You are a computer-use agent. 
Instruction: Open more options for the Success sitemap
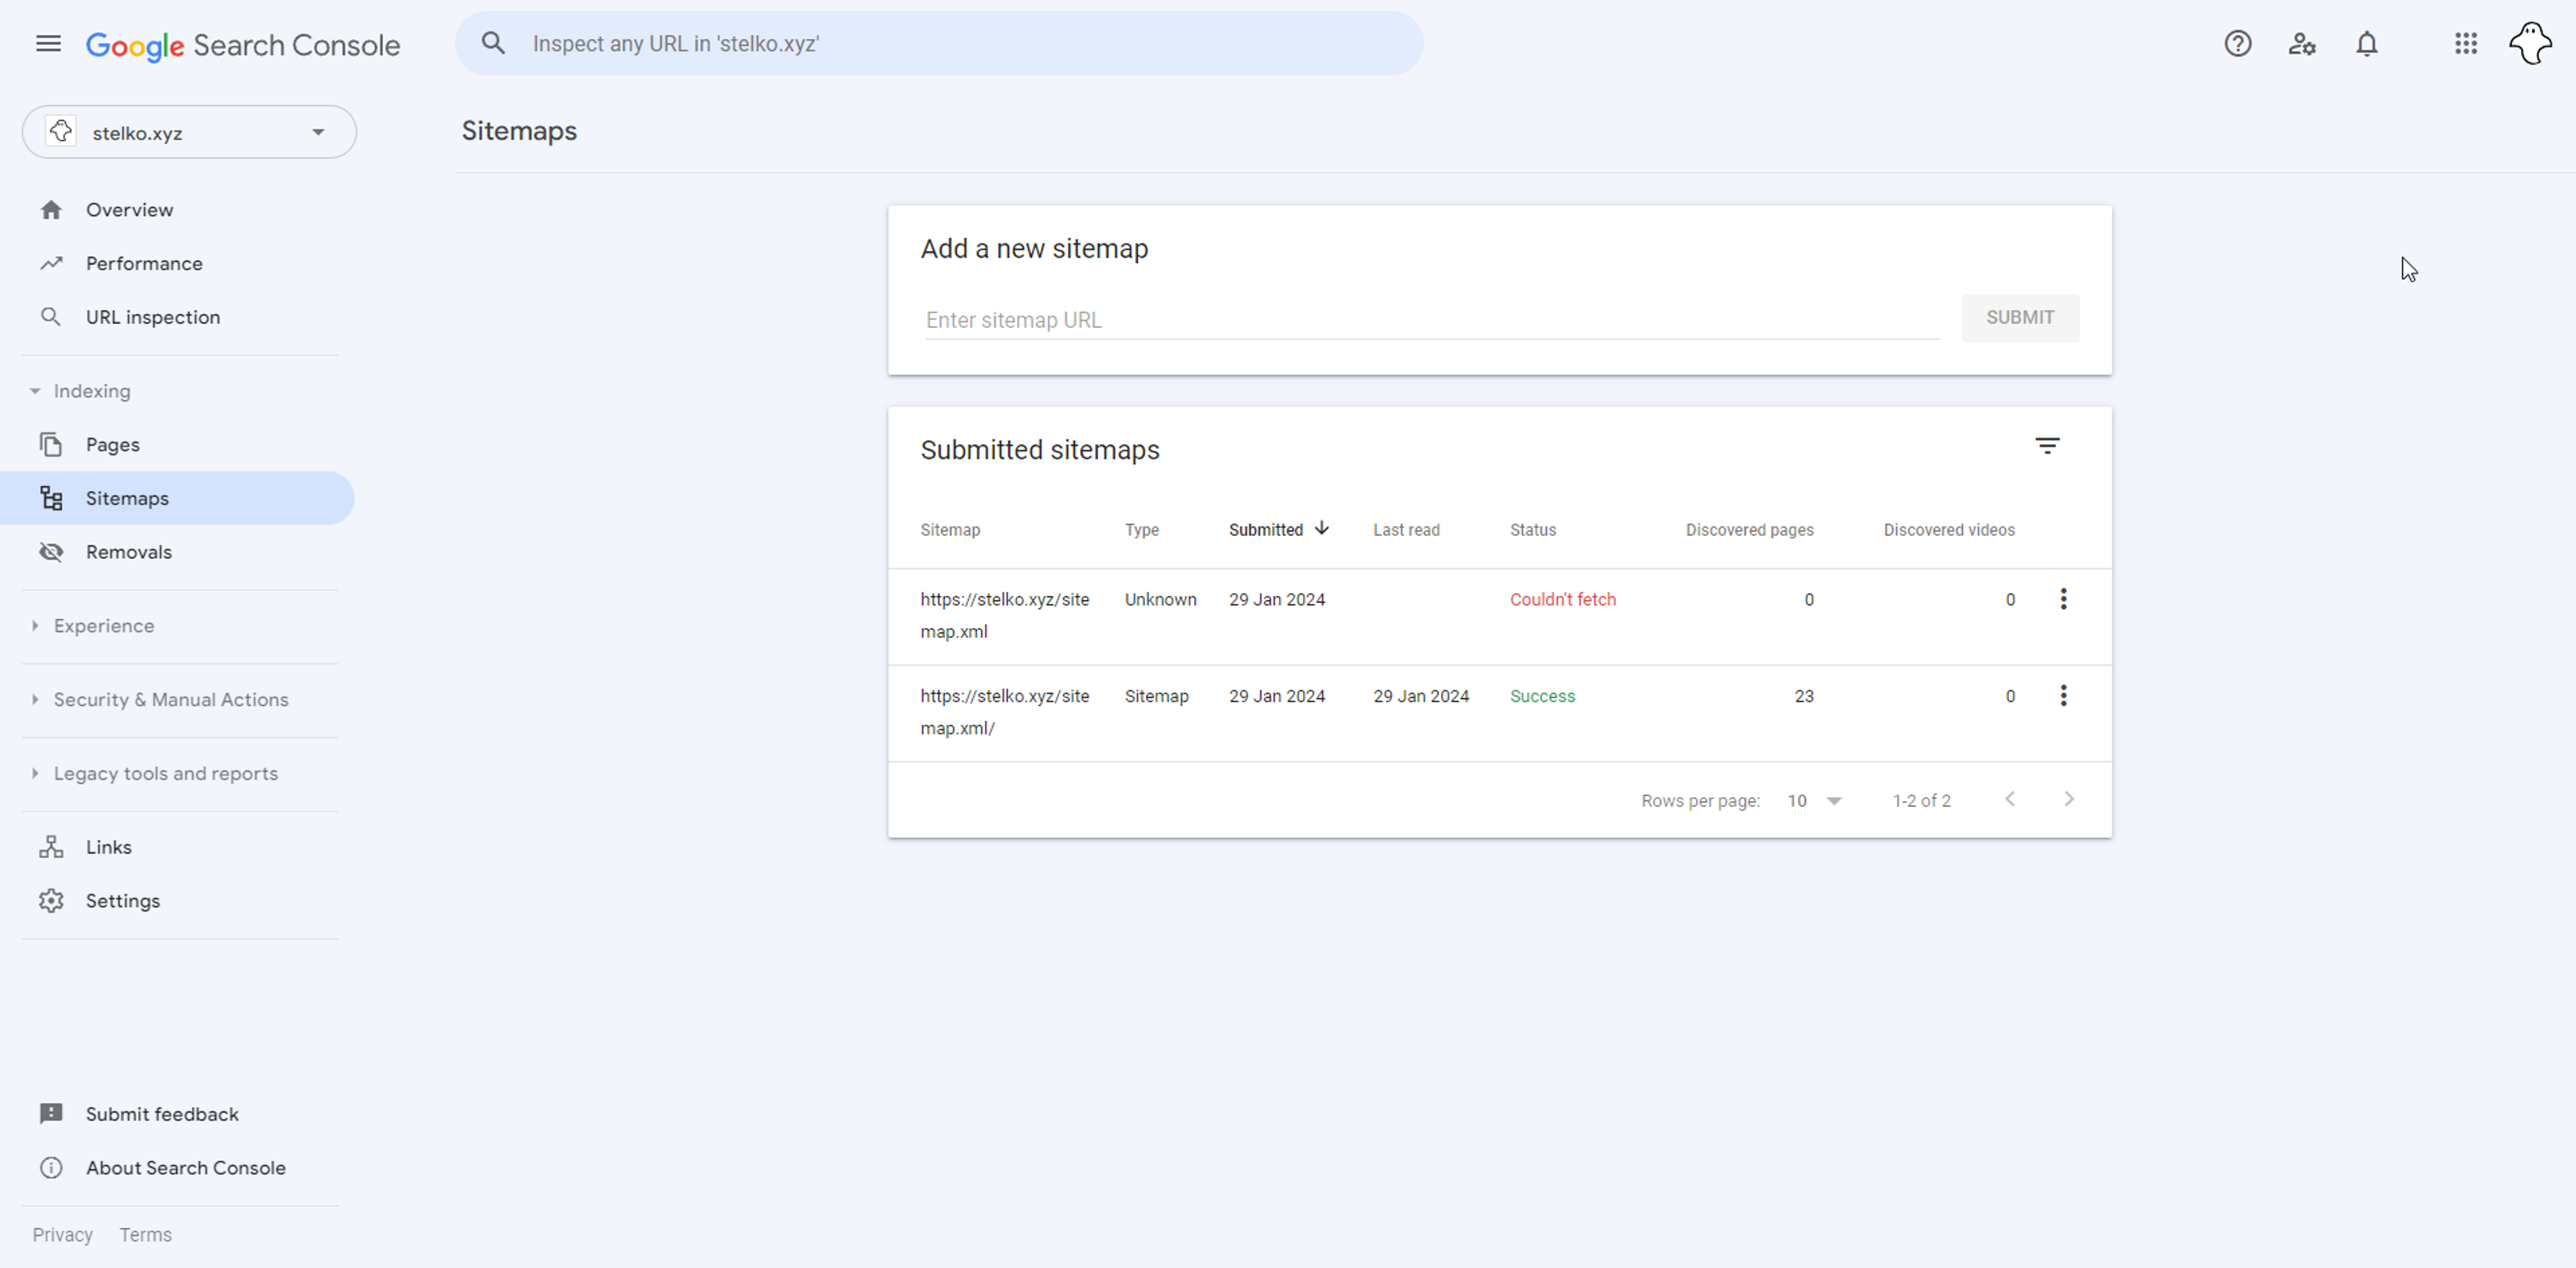(2063, 696)
